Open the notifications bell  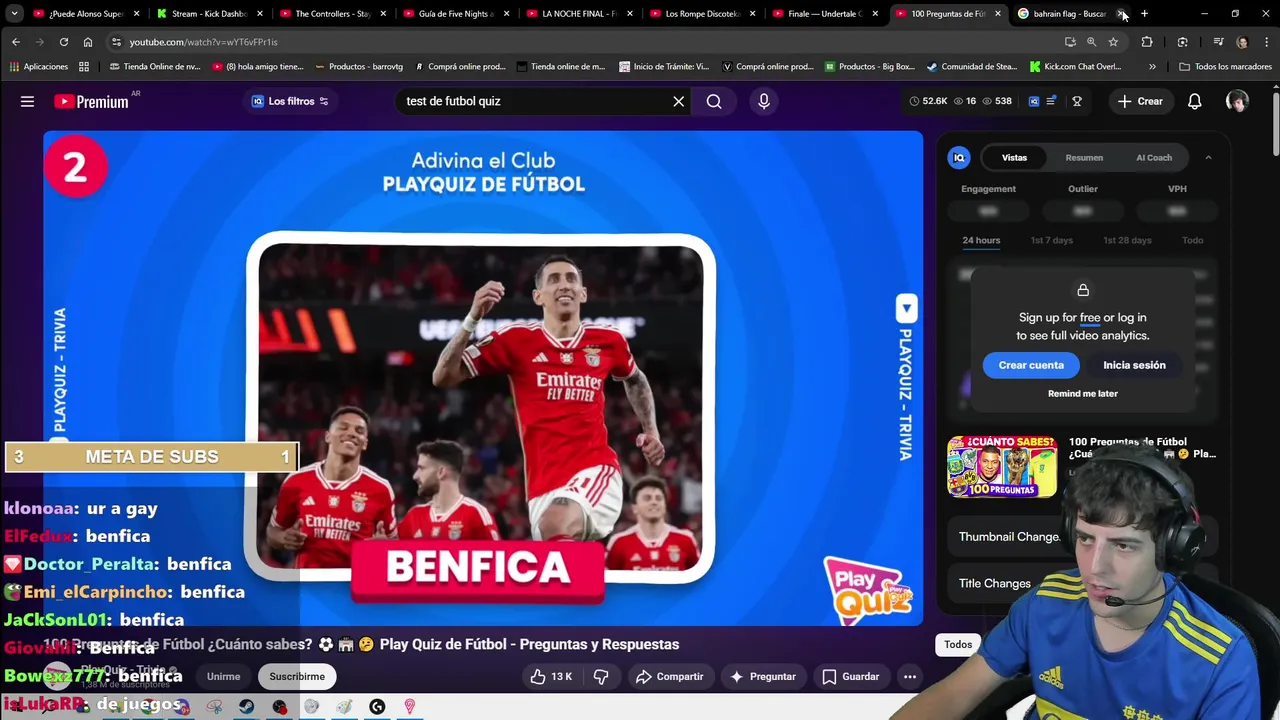tap(1194, 101)
